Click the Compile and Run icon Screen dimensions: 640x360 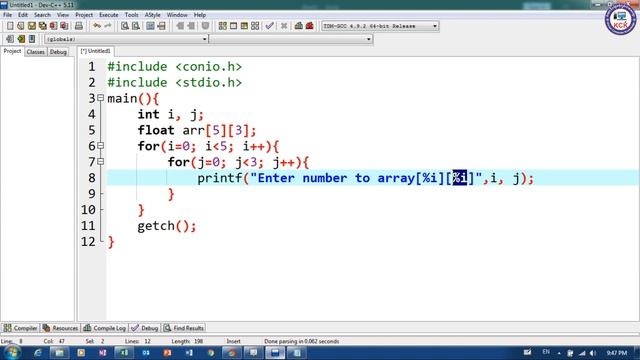tap(244, 26)
